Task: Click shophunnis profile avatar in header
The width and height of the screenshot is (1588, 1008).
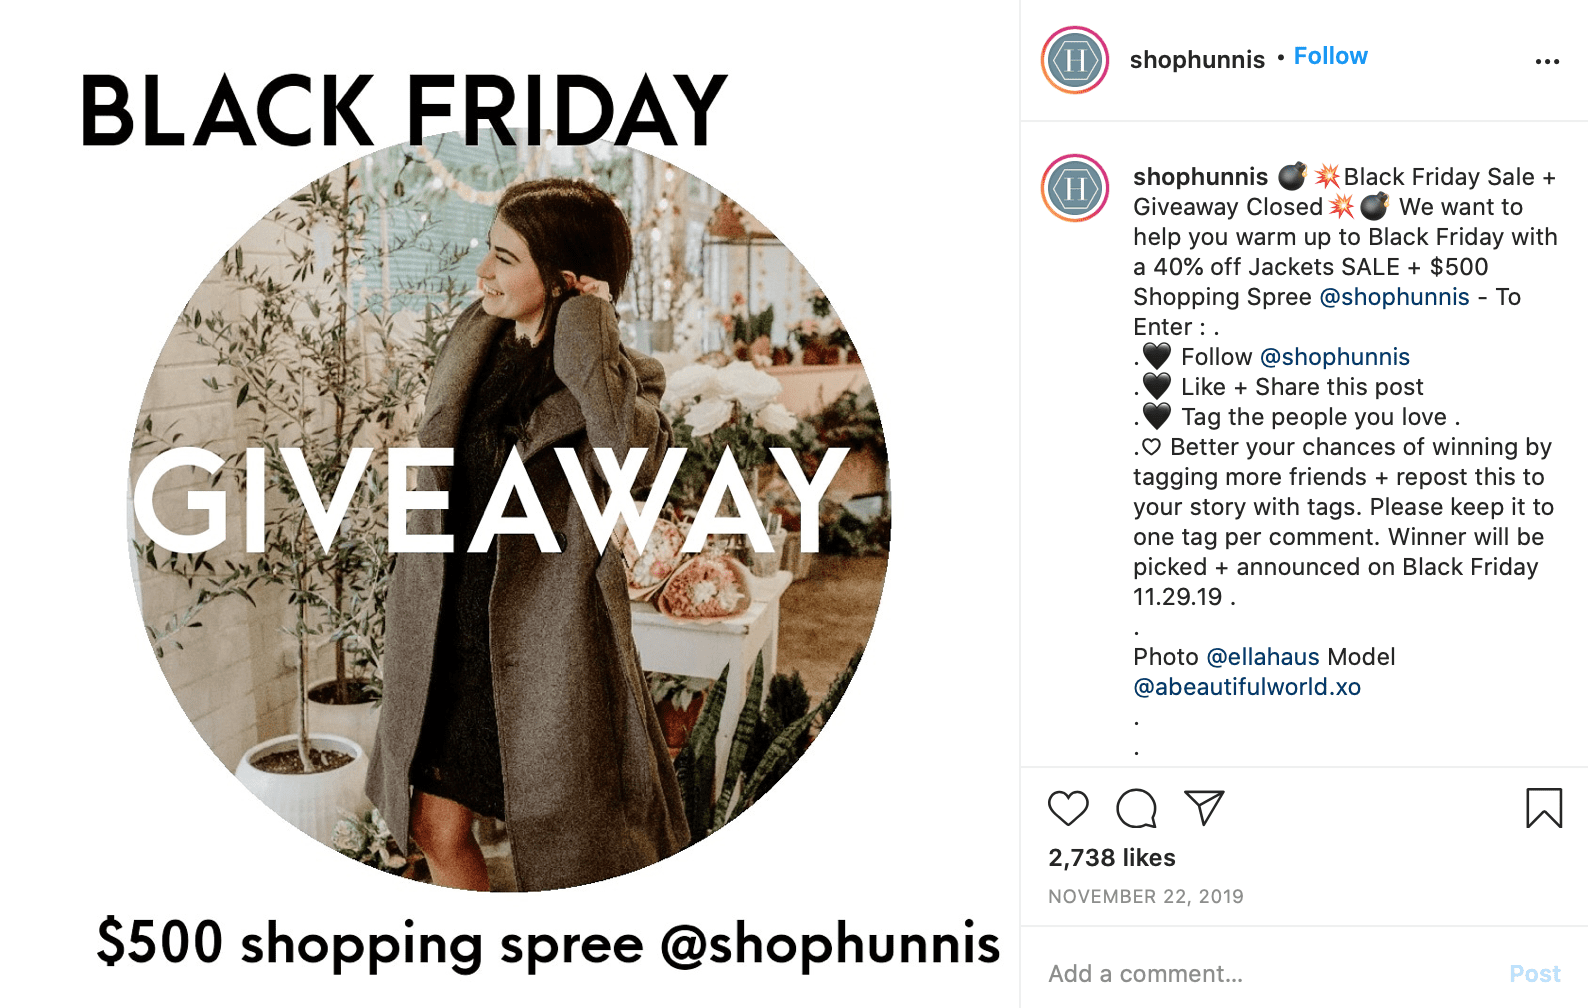Action: click(1075, 60)
